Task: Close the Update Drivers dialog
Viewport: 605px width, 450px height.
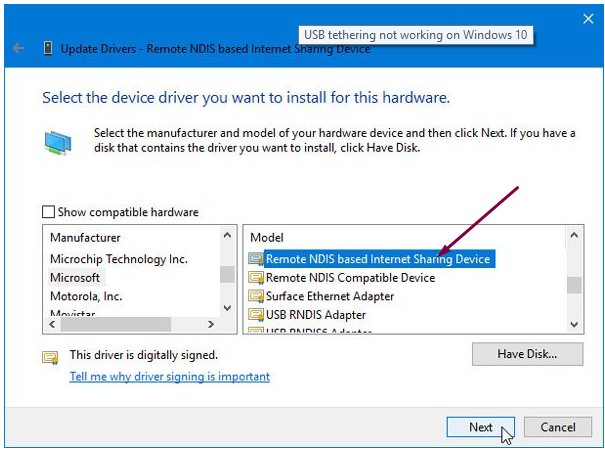Action: pyautogui.click(x=588, y=19)
